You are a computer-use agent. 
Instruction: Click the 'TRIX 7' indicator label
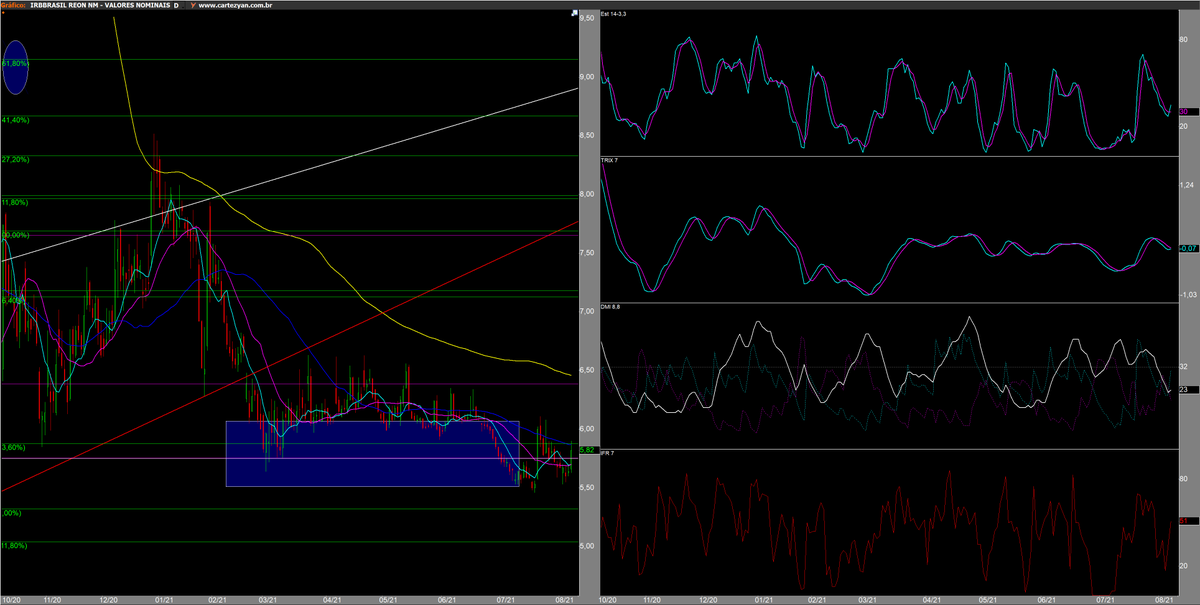pos(610,160)
